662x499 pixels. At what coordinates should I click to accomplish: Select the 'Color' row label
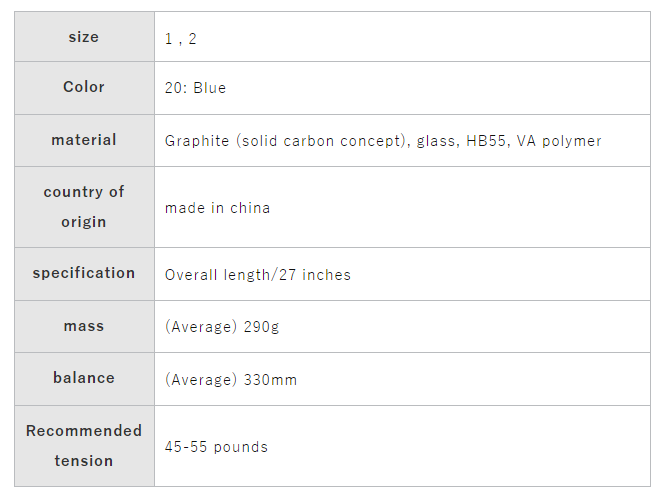pos(84,87)
